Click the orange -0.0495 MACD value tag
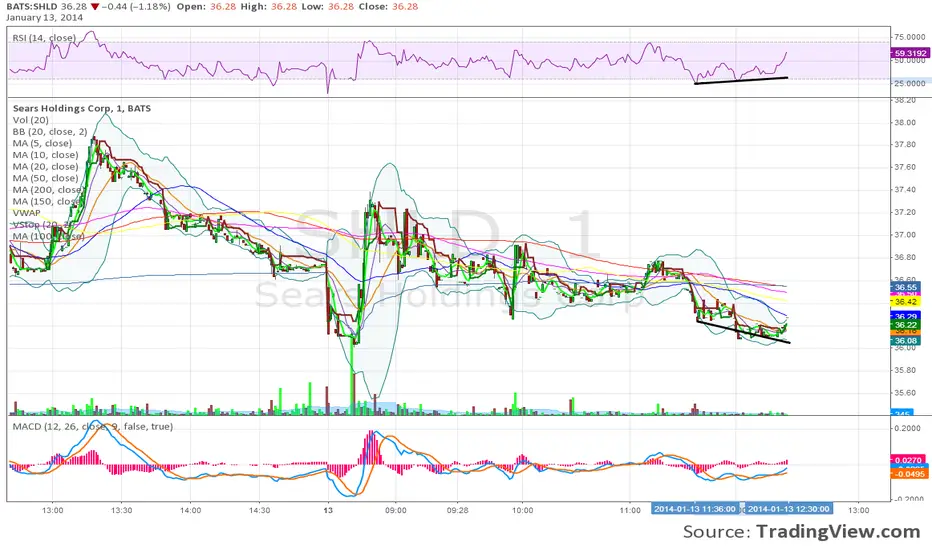This screenshot has width=932, height=550. [x=908, y=474]
